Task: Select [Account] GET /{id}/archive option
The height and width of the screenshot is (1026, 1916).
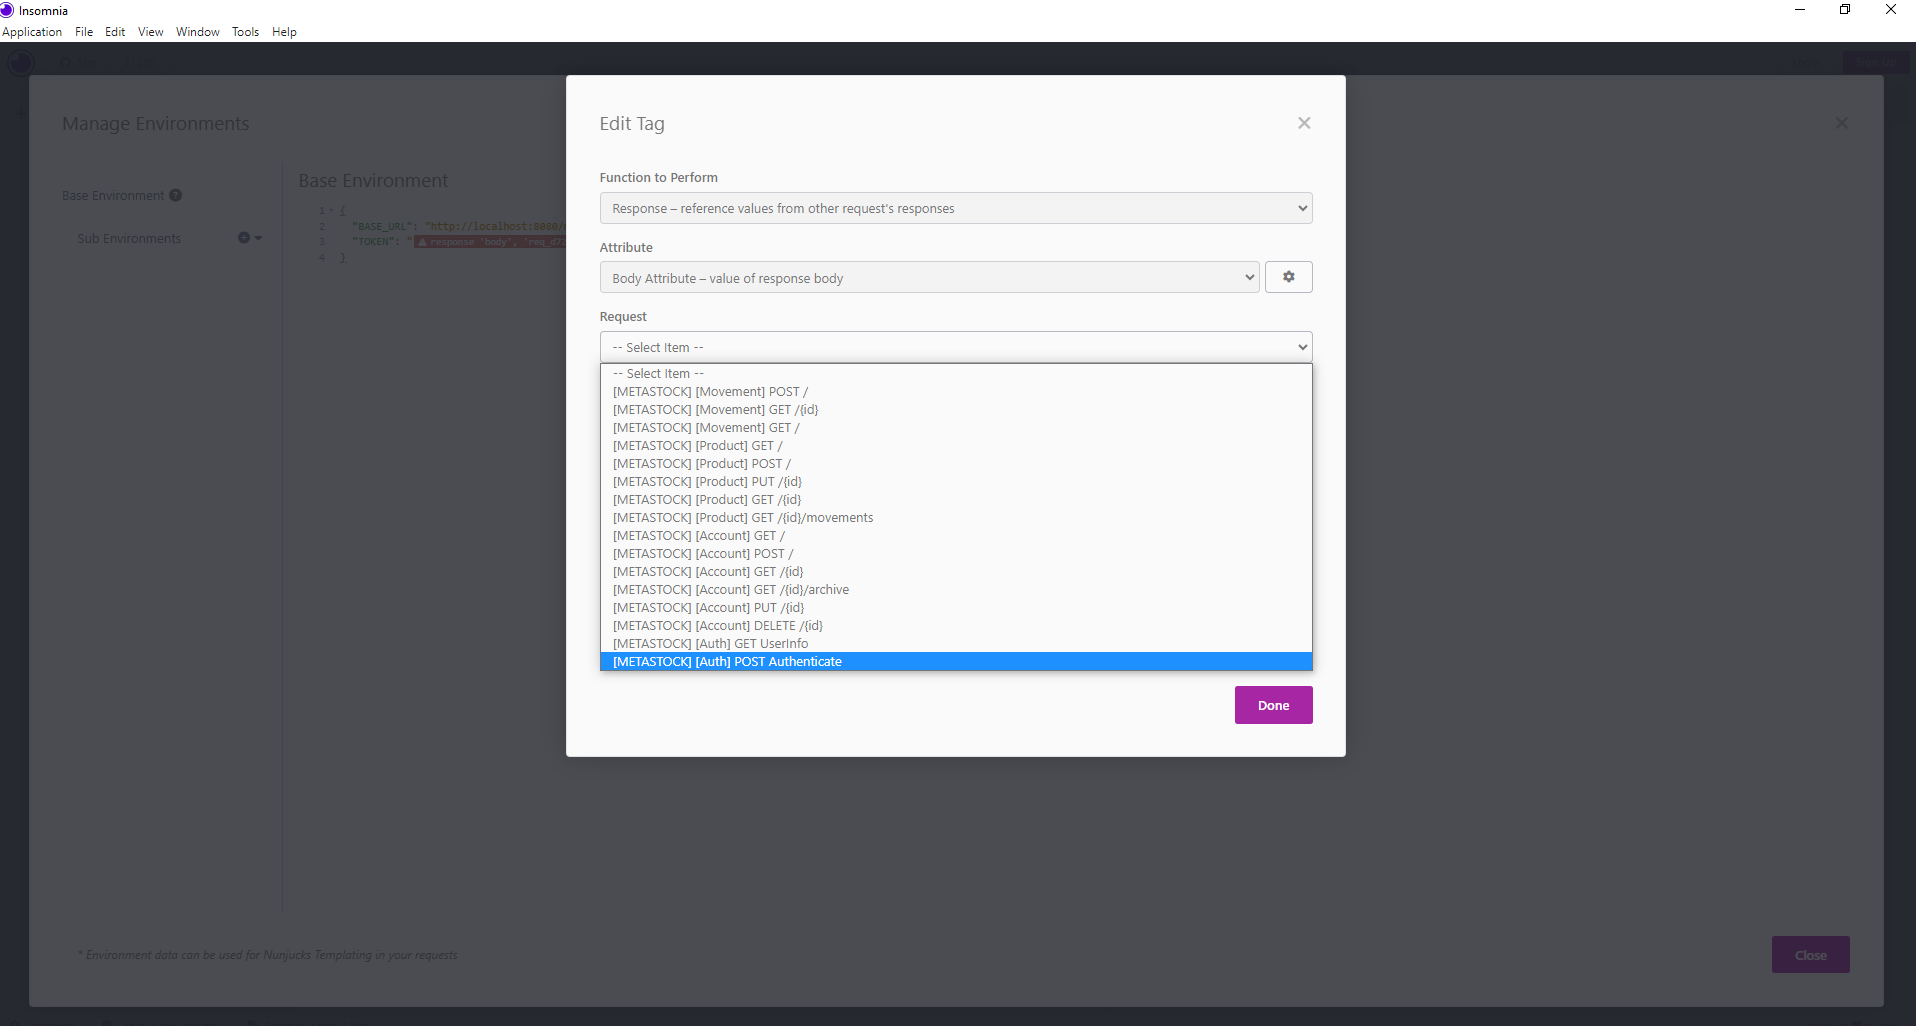Action: (956, 590)
